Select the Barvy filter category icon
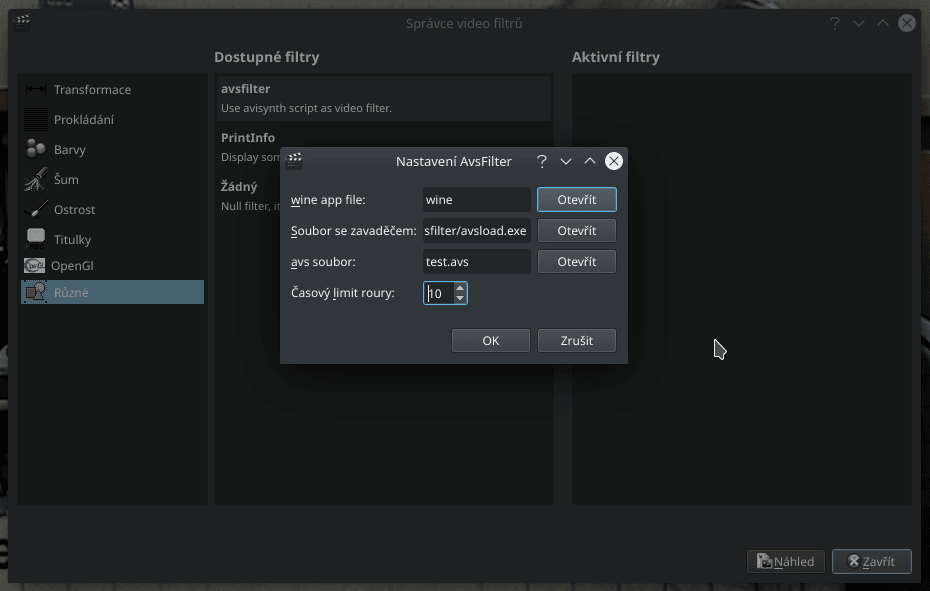Screen dimensions: 930x591 coord(34,149)
